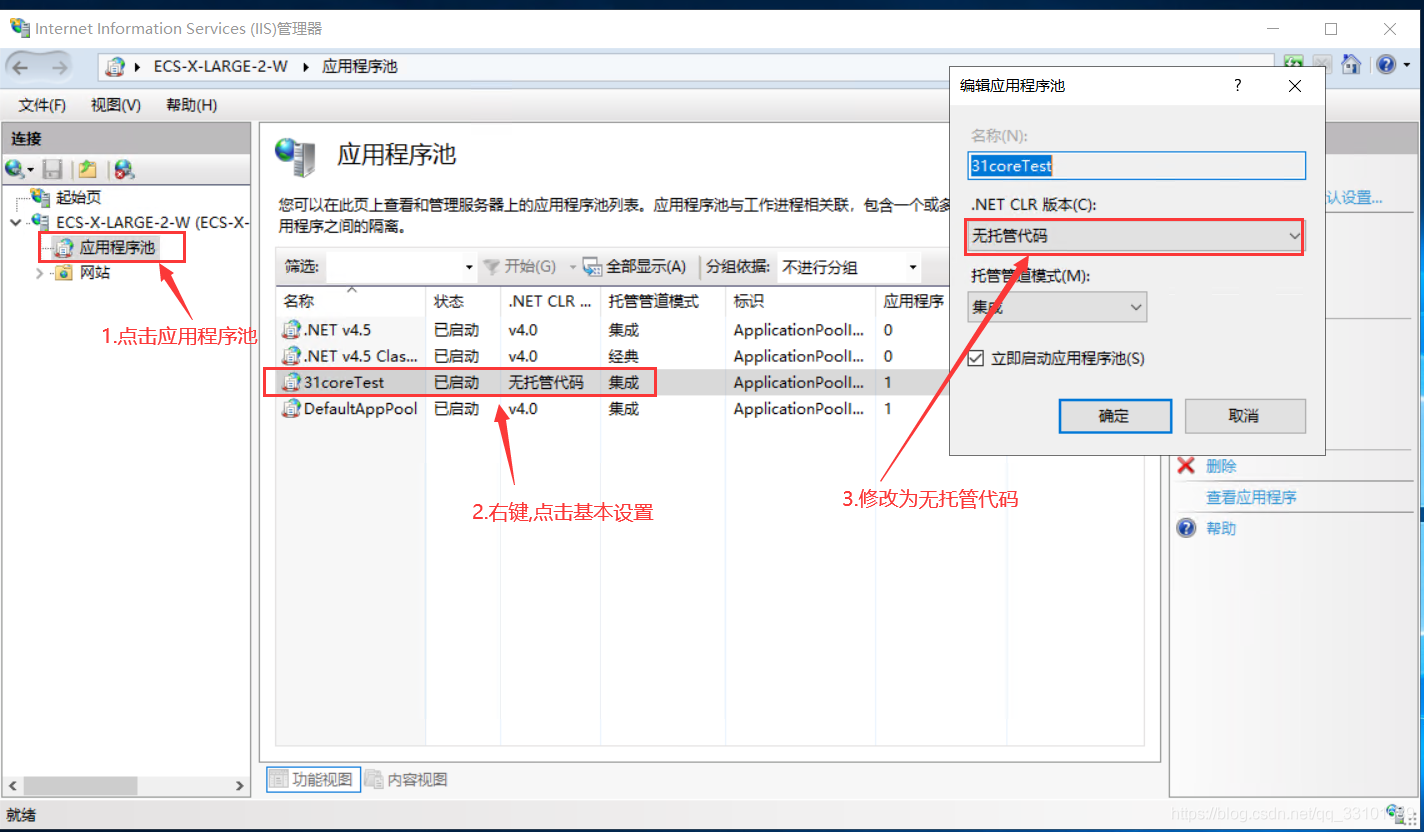Click the ECS-X-LARGE-2-W server icon in tree
The width and height of the screenshot is (1424, 832).
coord(41,222)
